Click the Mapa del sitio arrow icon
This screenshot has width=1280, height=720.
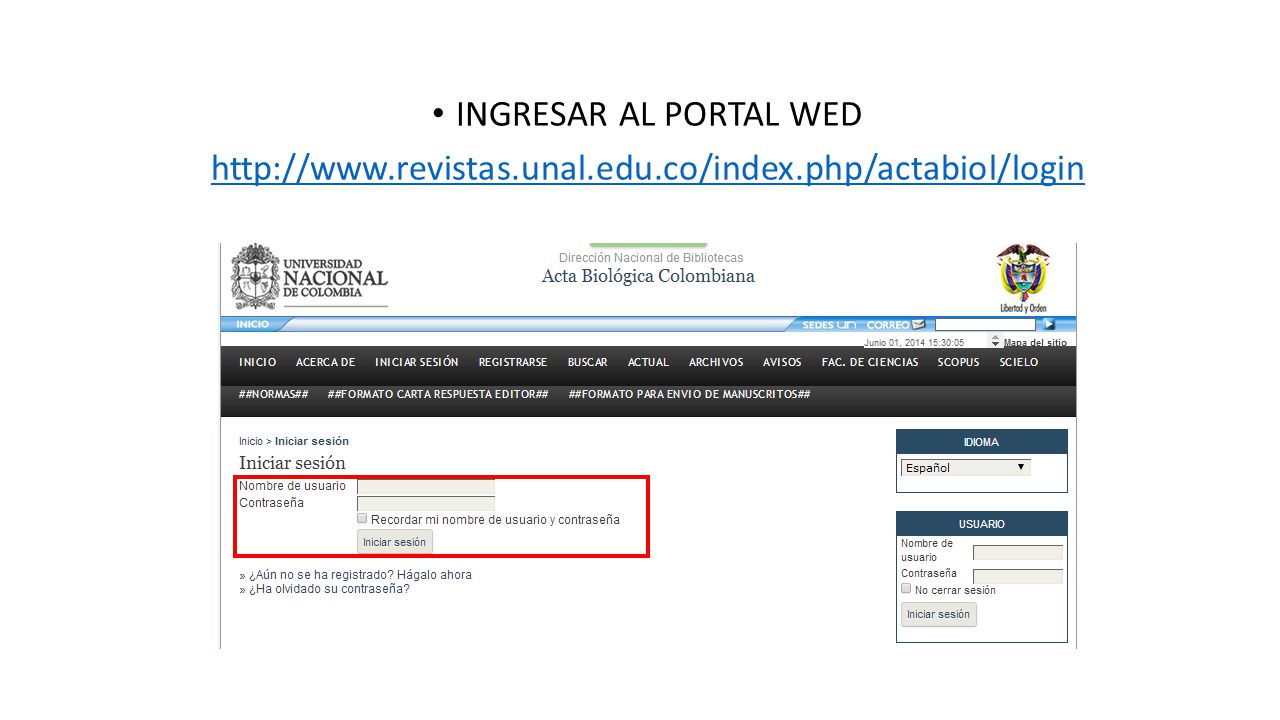click(x=995, y=342)
